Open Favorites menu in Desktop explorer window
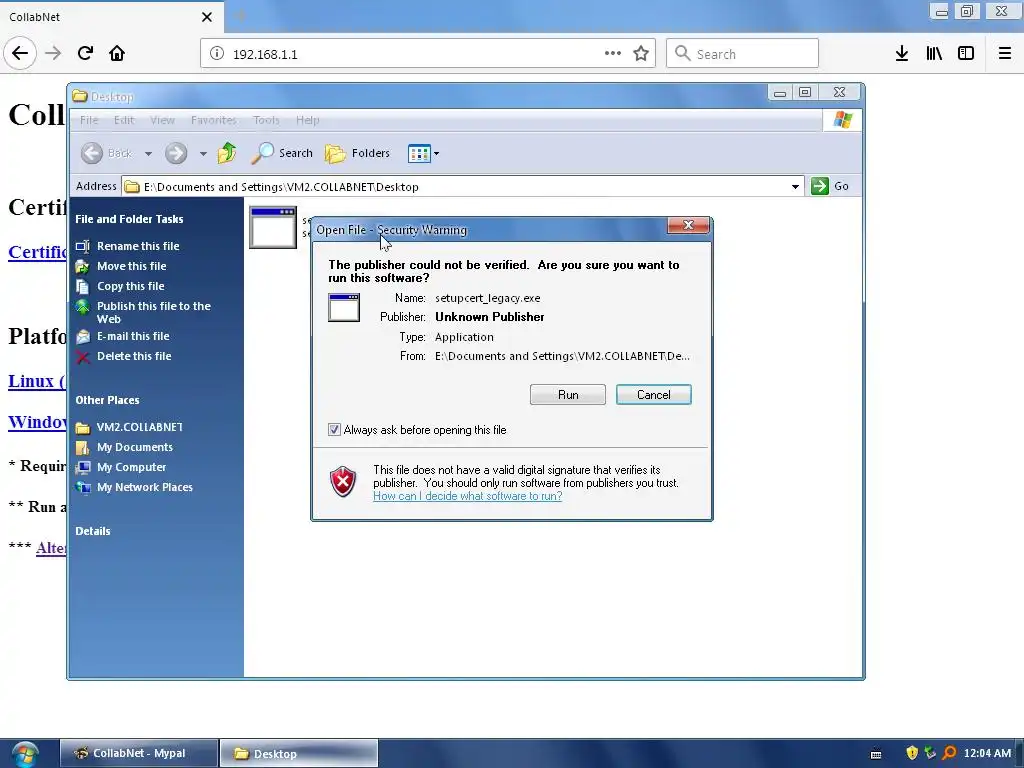1024x768 pixels. tap(214, 120)
